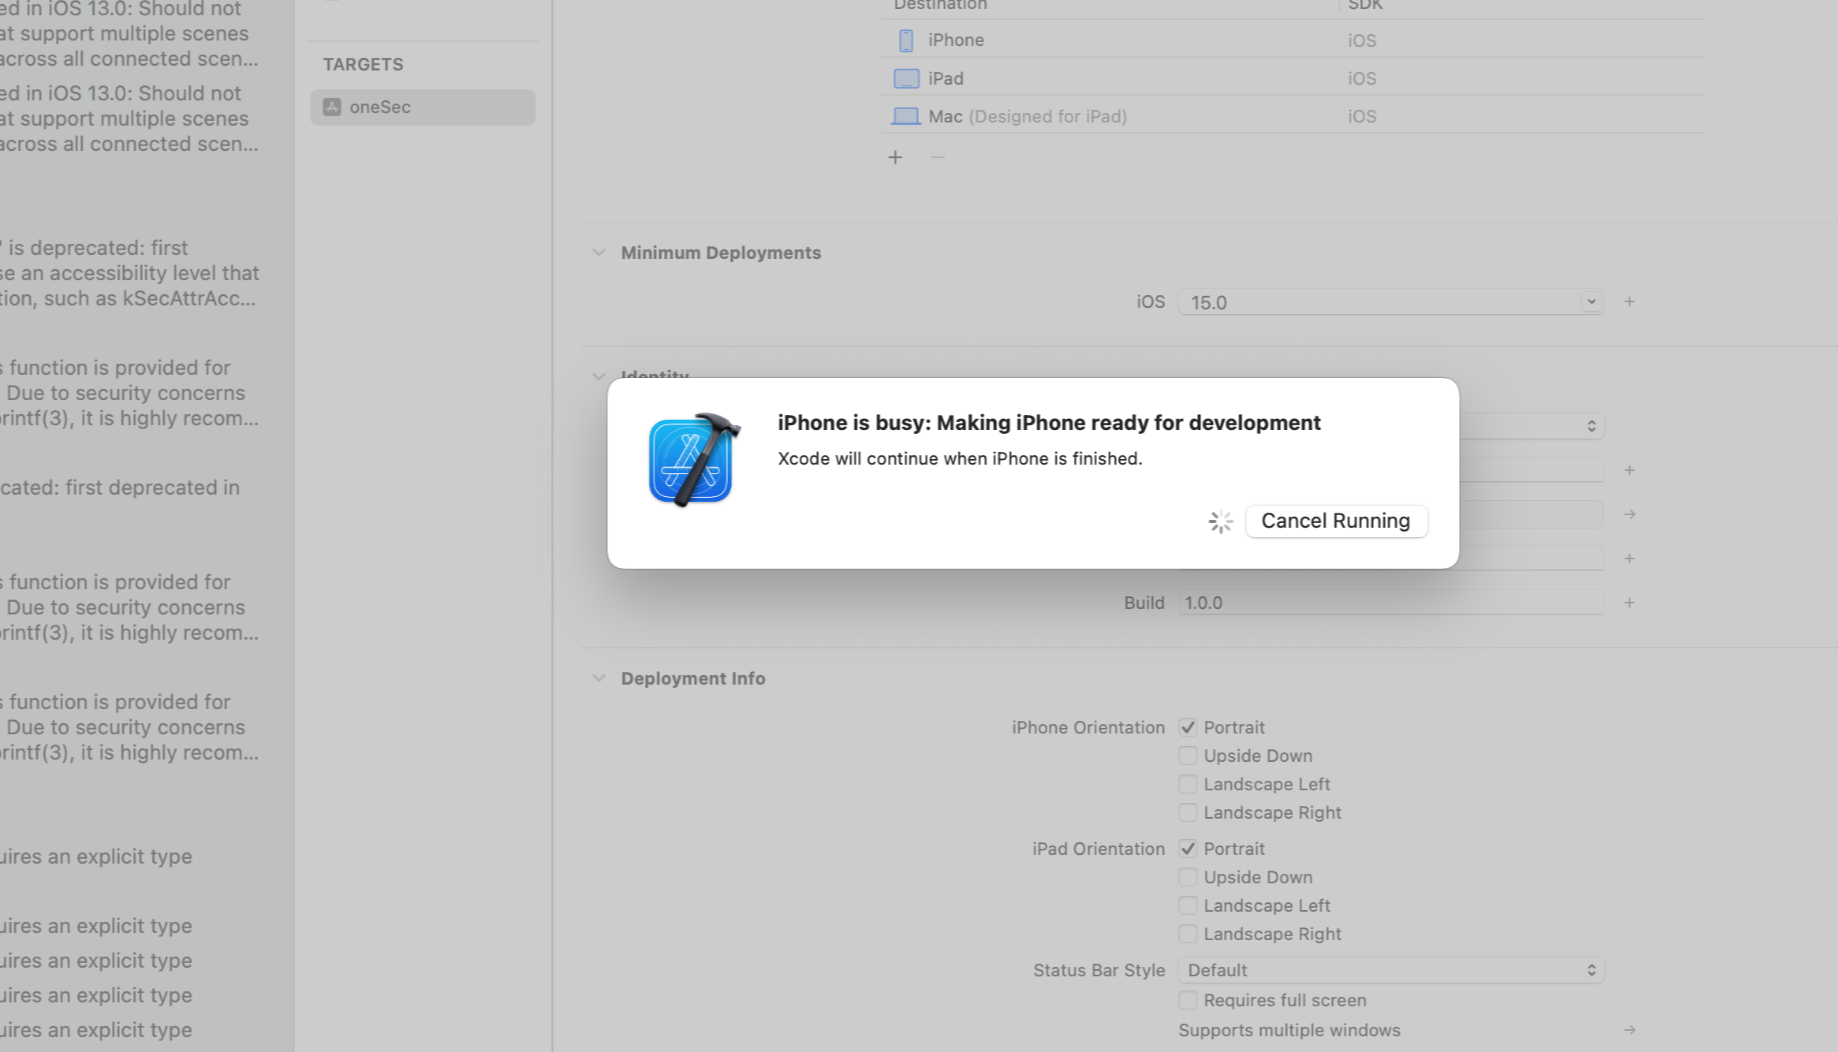Click the Minimum Deployments heading text

click(721, 253)
